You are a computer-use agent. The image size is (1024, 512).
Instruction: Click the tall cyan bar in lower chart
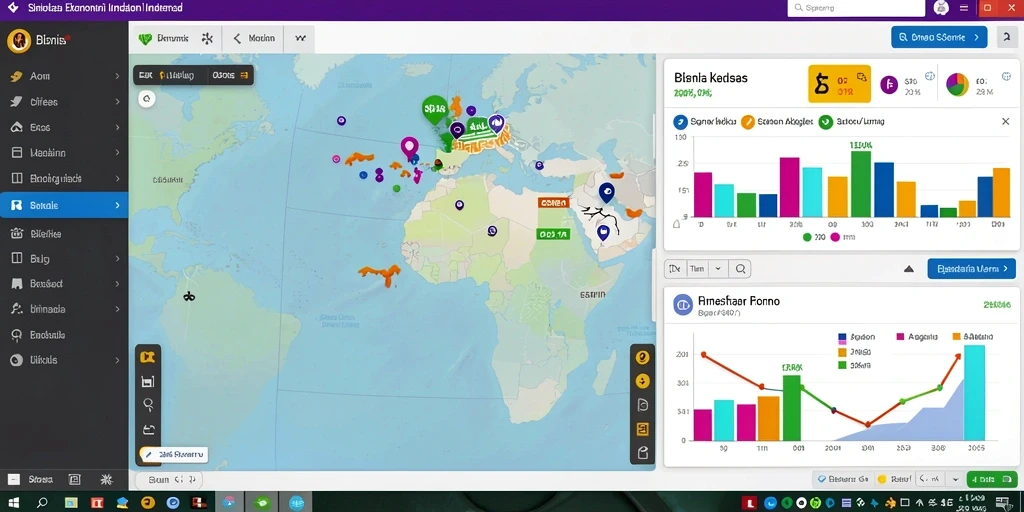point(974,392)
